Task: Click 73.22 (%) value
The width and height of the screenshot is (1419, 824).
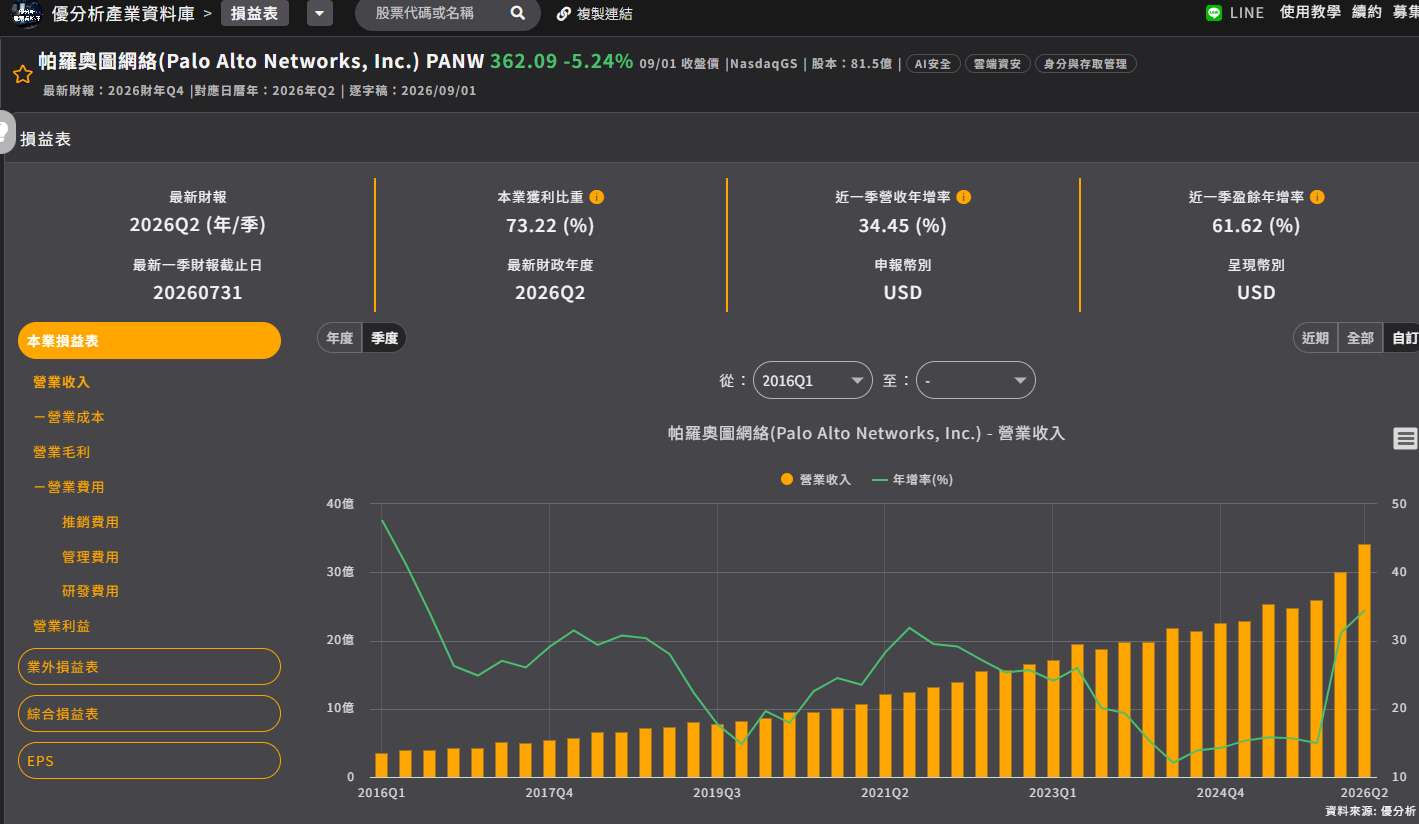Action: click(550, 225)
